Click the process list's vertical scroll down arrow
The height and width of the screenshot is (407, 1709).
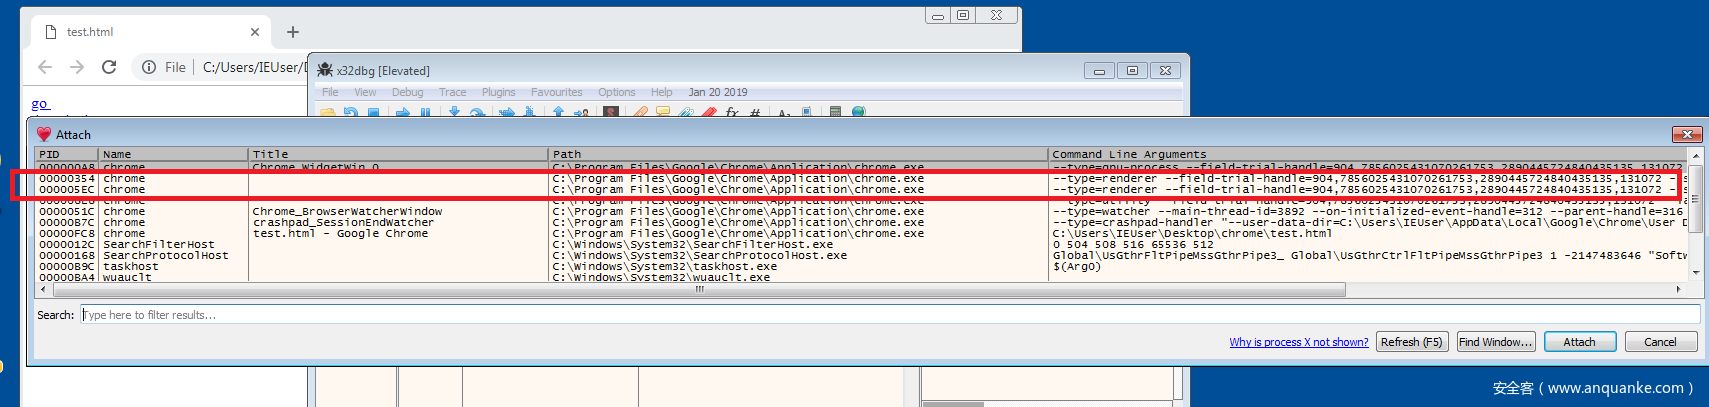1695,272
